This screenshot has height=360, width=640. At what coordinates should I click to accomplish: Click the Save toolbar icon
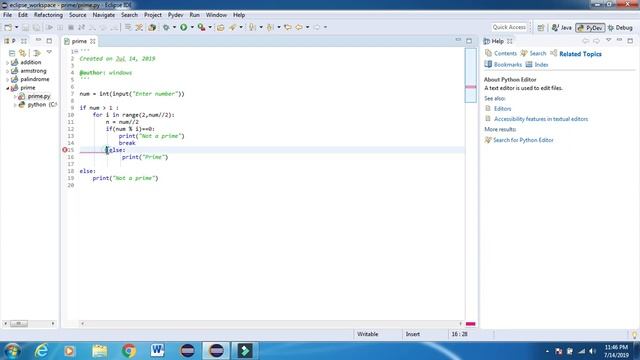click(25, 27)
